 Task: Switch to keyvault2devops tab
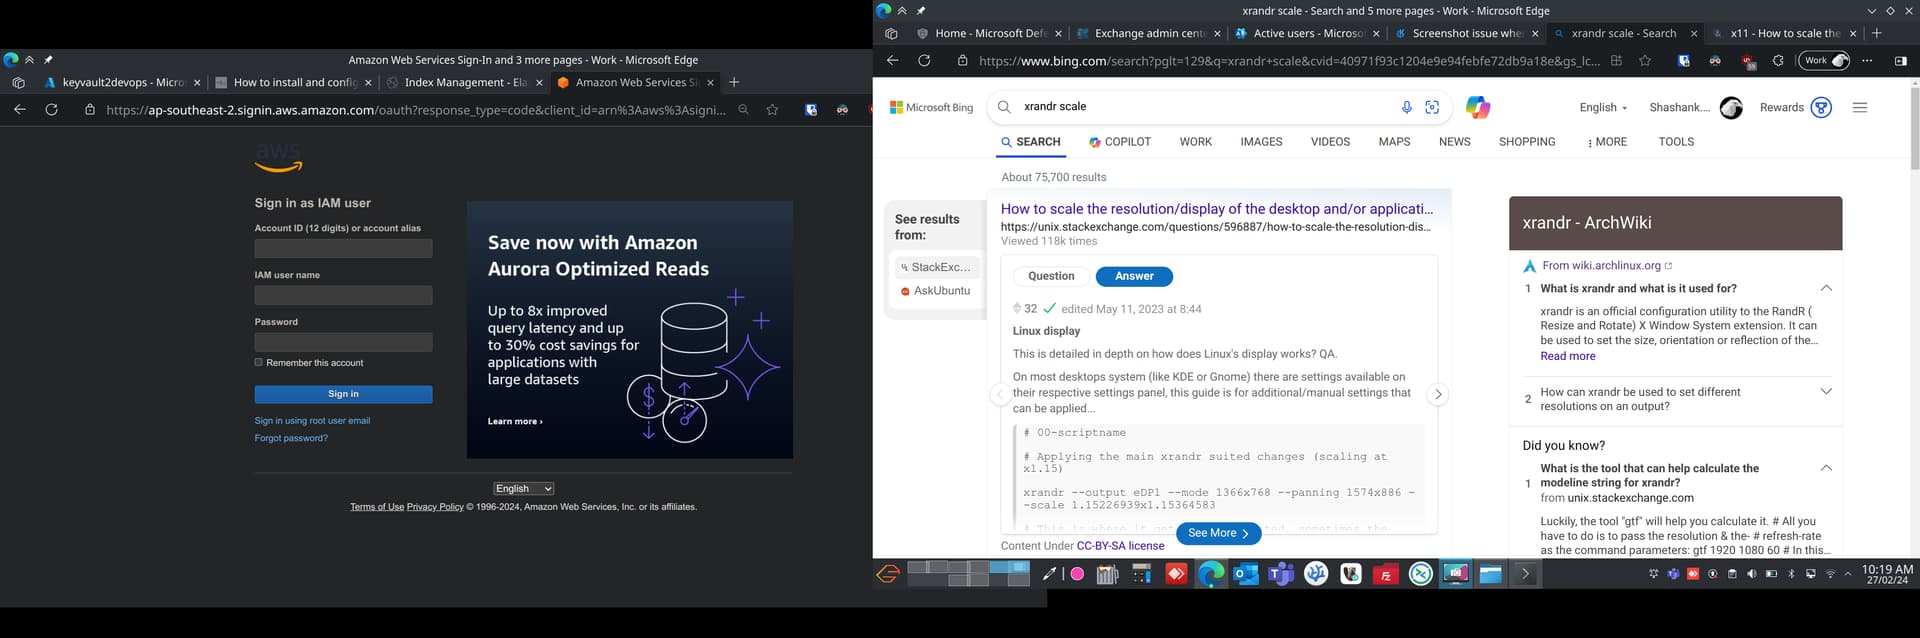click(x=123, y=82)
